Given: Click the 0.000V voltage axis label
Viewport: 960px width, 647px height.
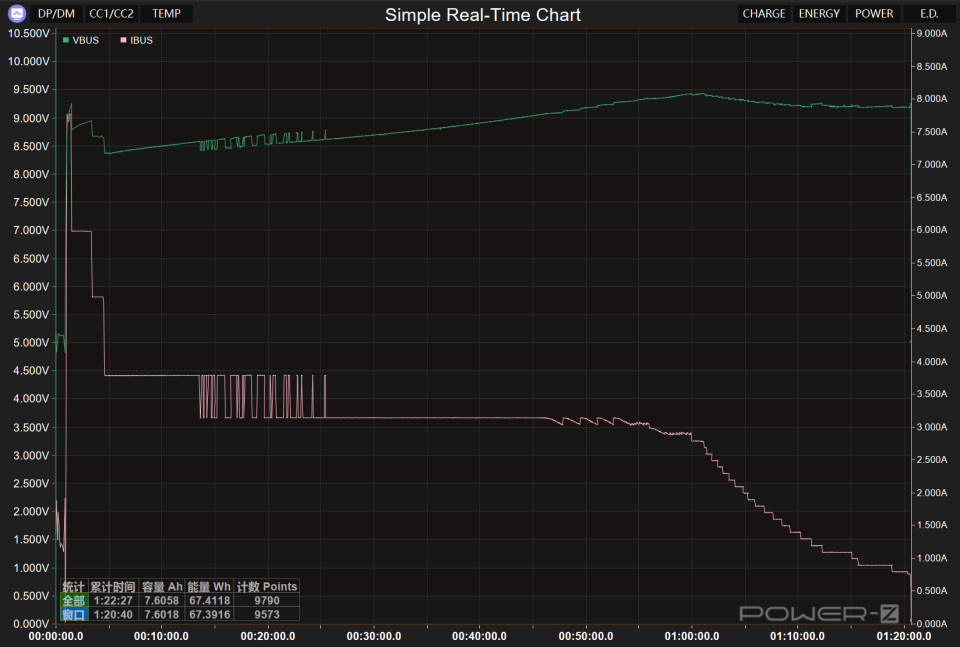Looking at the screenshot, I should pos(31,624).
